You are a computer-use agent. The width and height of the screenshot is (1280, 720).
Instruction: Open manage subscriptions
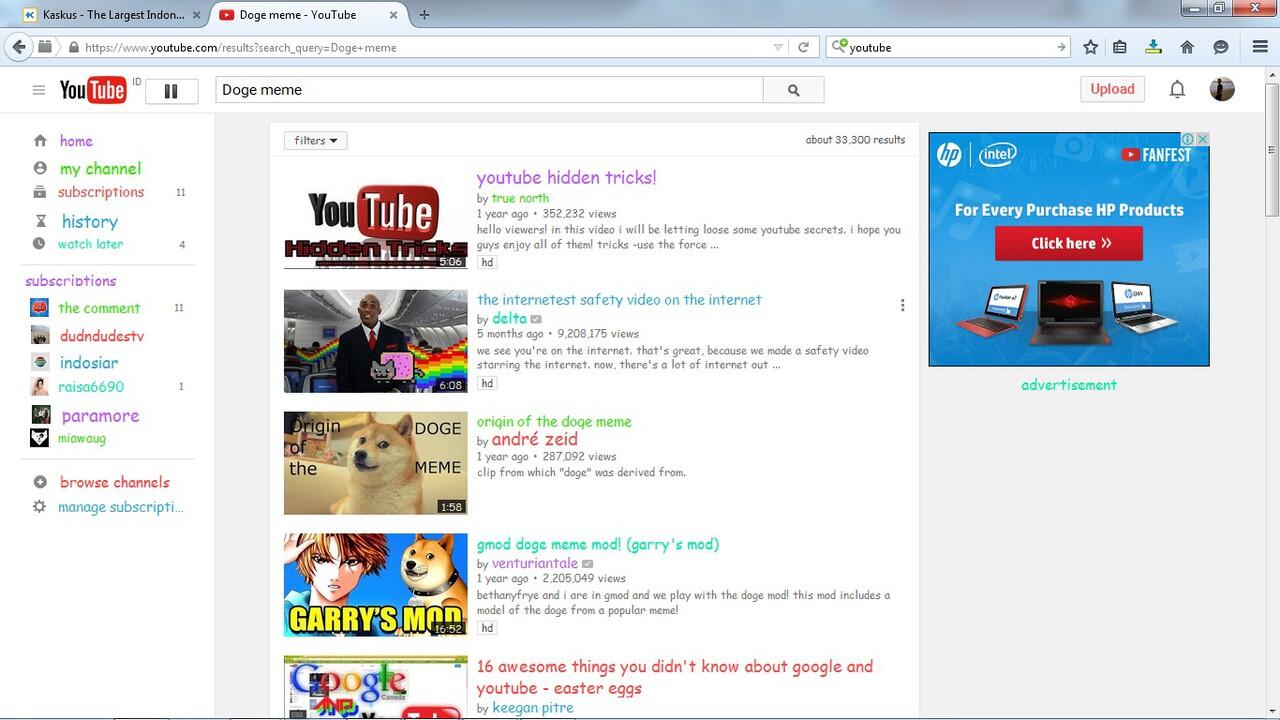pyautogui.click(x=121, y=507)
